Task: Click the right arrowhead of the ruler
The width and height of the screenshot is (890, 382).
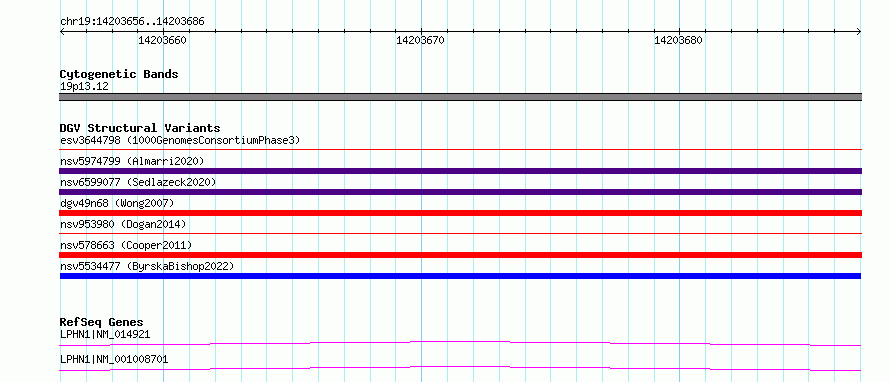Action: coord(859,32)
